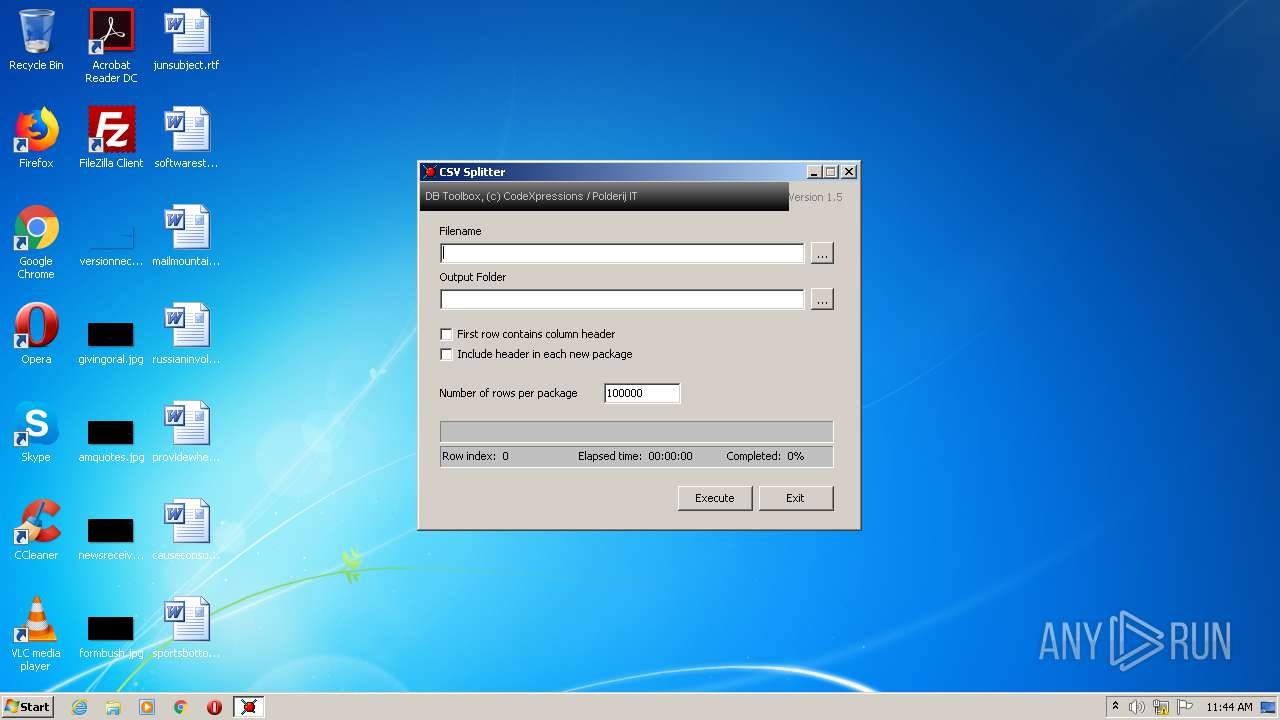Select formbush.jpg image file
Viewport: 1280px width, 720px height.
point(111,636)
